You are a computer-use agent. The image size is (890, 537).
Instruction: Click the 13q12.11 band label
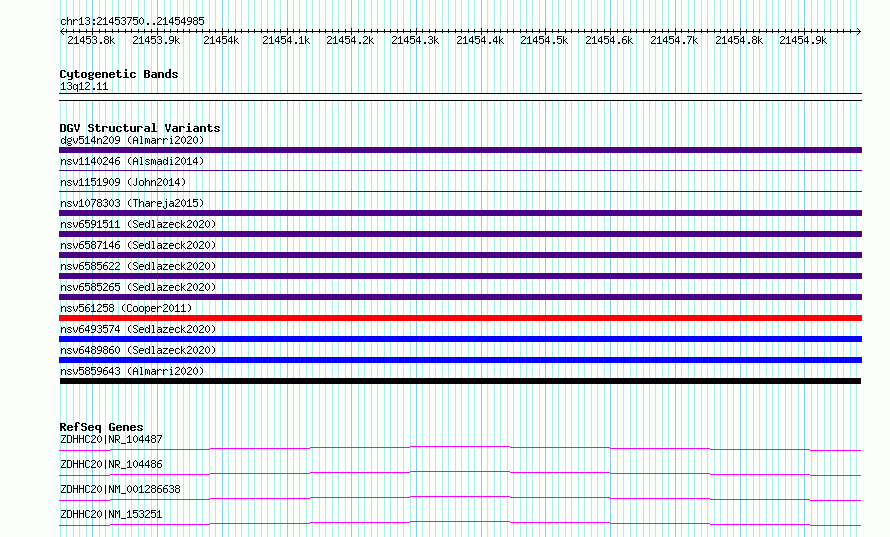click(84, 86)
